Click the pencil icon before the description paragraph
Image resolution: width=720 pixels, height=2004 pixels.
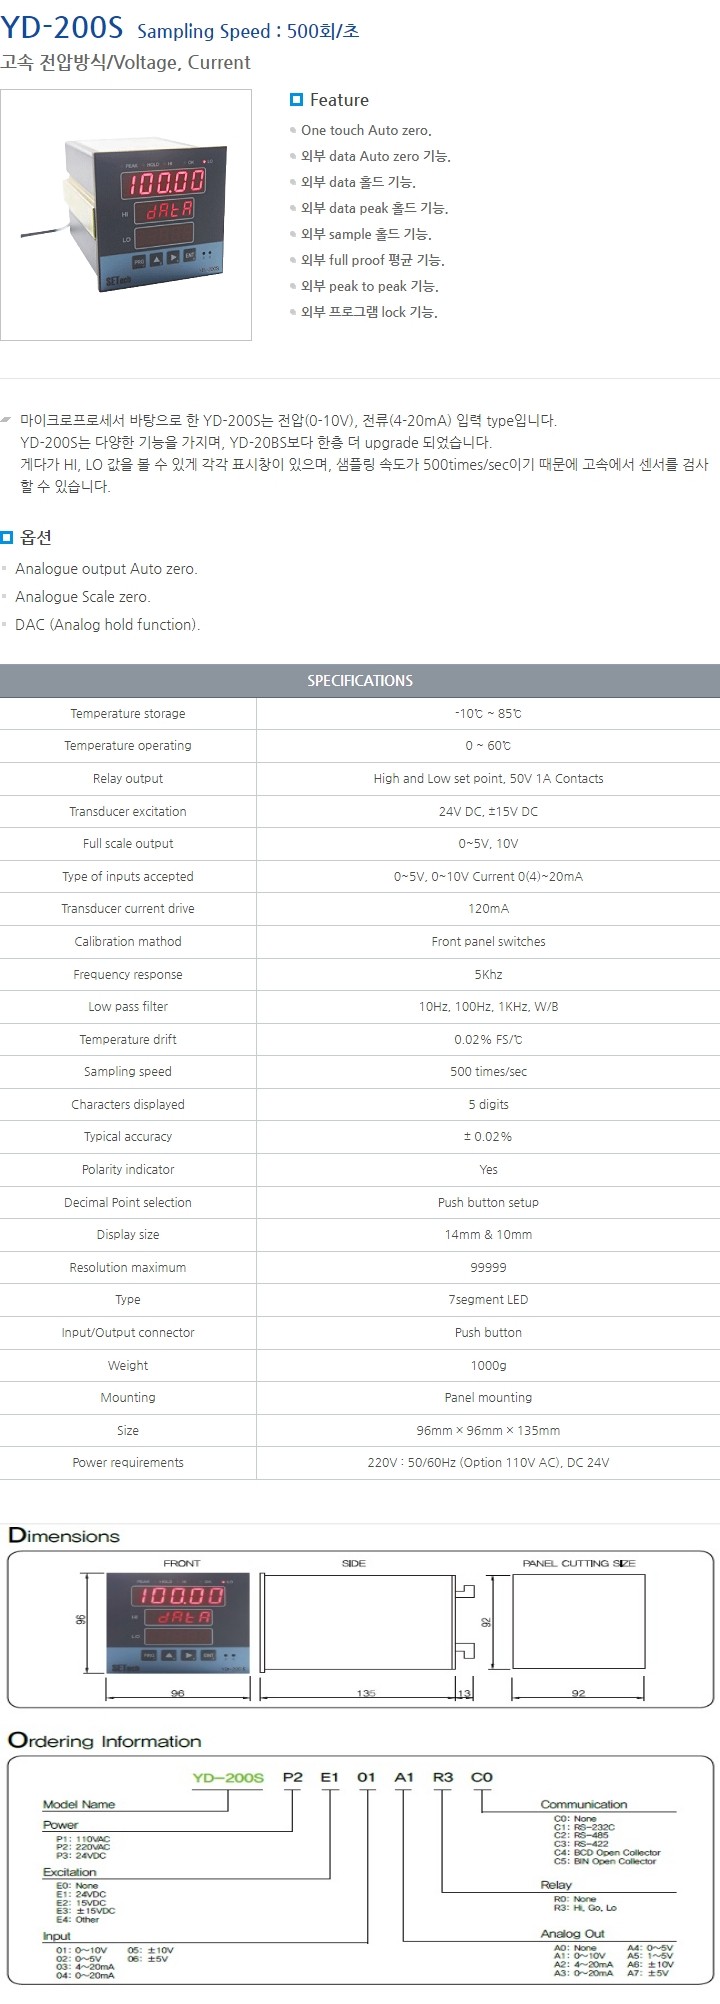(7, 418)
